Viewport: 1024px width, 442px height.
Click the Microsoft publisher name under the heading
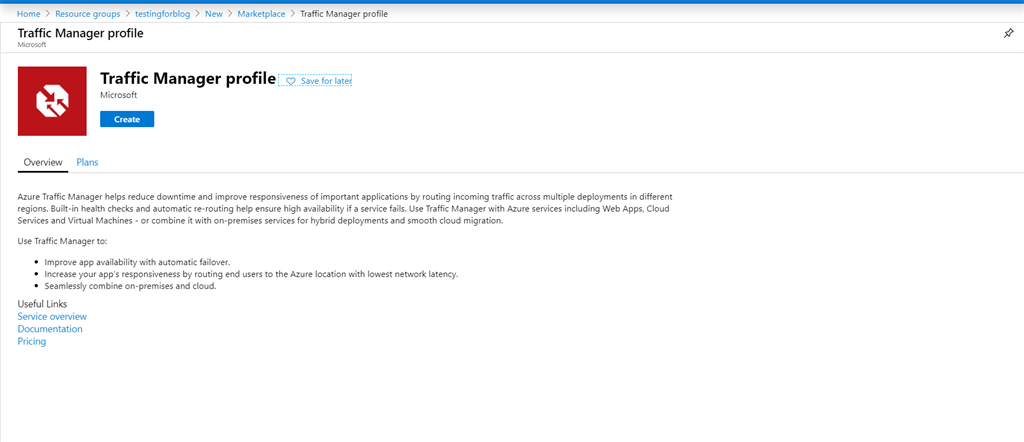119,95
